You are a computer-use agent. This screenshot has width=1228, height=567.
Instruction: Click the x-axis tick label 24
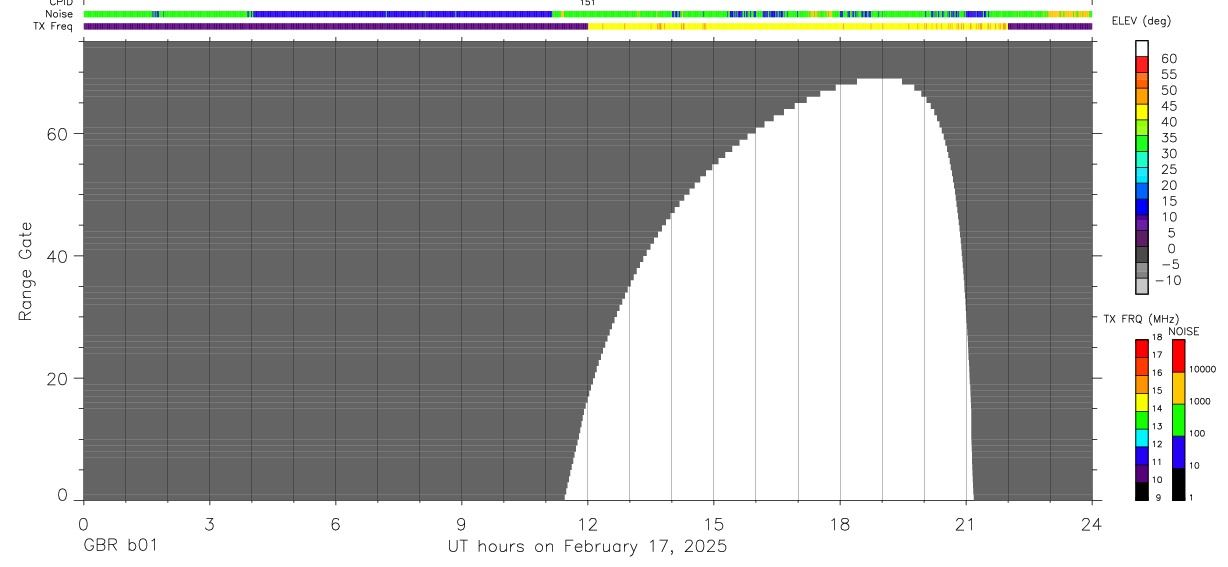click(x=1092, y=524)
